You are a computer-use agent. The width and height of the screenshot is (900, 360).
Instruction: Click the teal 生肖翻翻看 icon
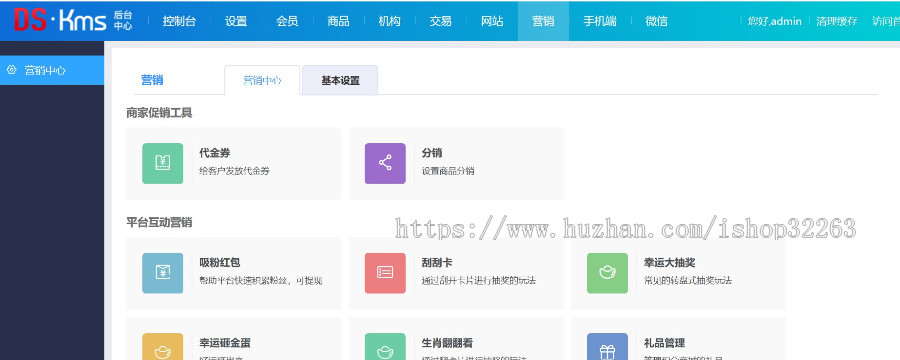click(385, 347)
